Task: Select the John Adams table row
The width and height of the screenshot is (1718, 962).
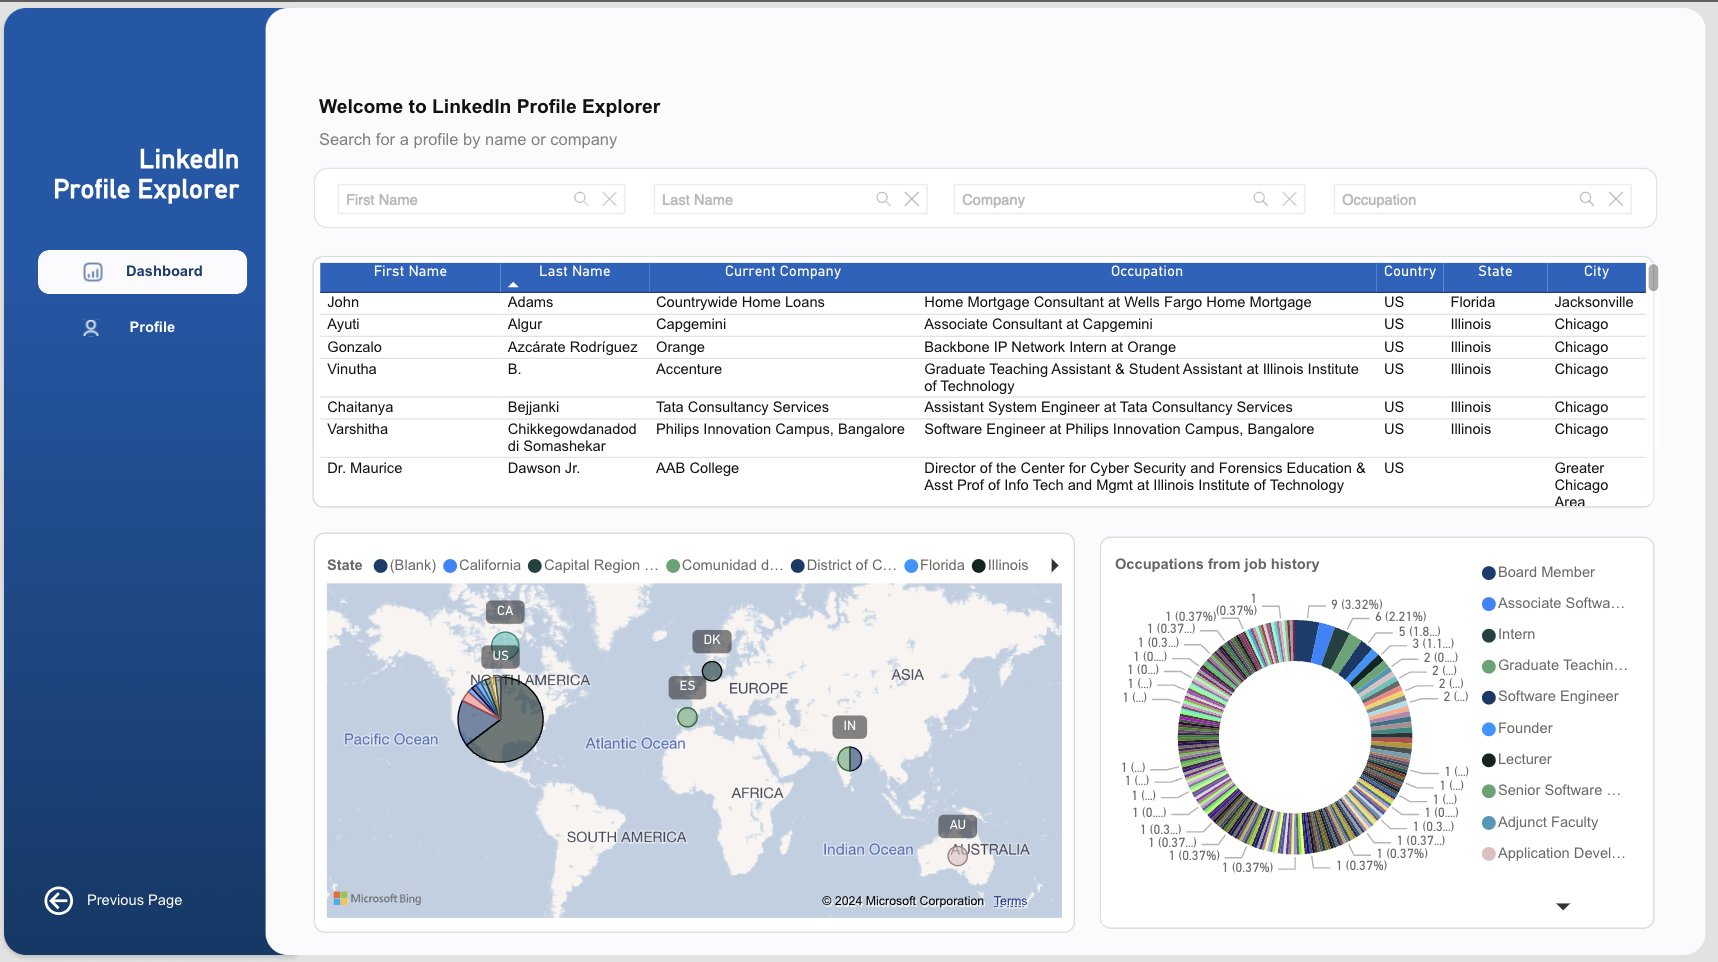Action: (982, 302)
